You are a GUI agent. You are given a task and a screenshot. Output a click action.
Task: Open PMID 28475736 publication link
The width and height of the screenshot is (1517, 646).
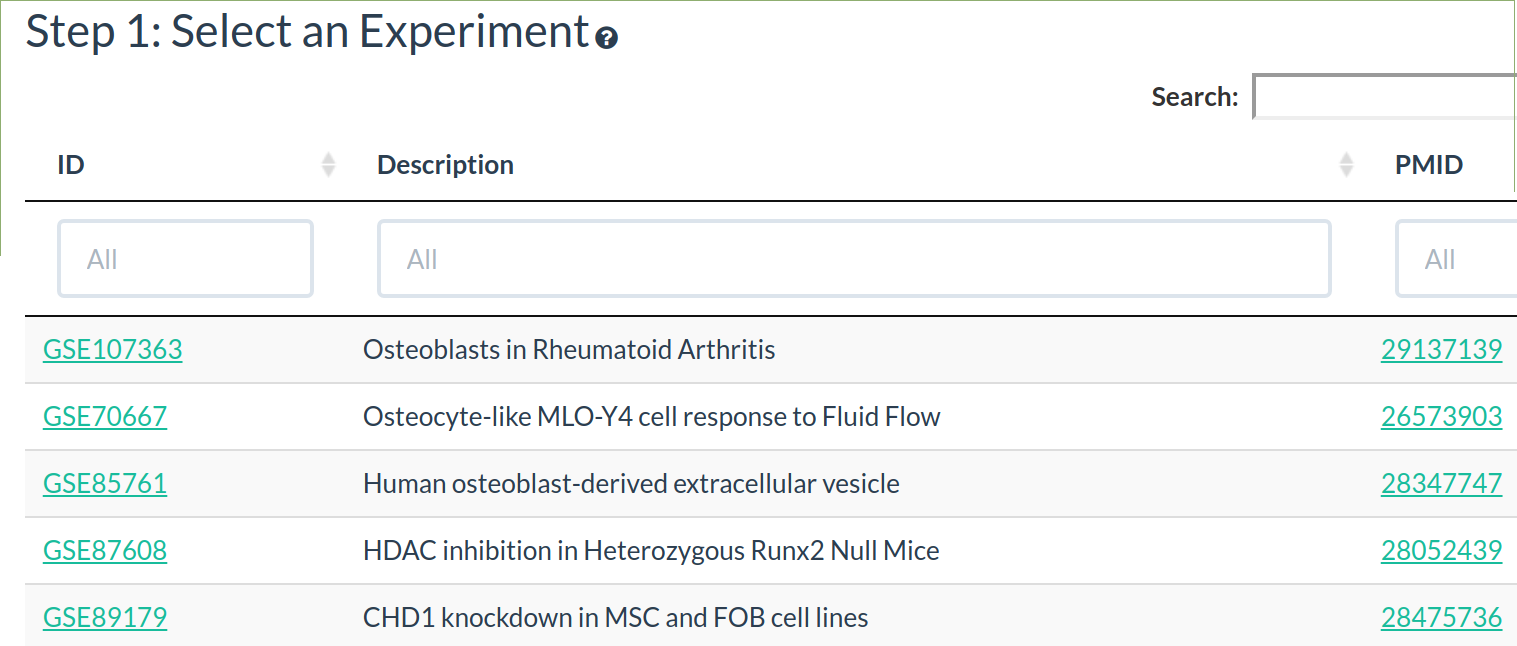[x=1441, y=618]
